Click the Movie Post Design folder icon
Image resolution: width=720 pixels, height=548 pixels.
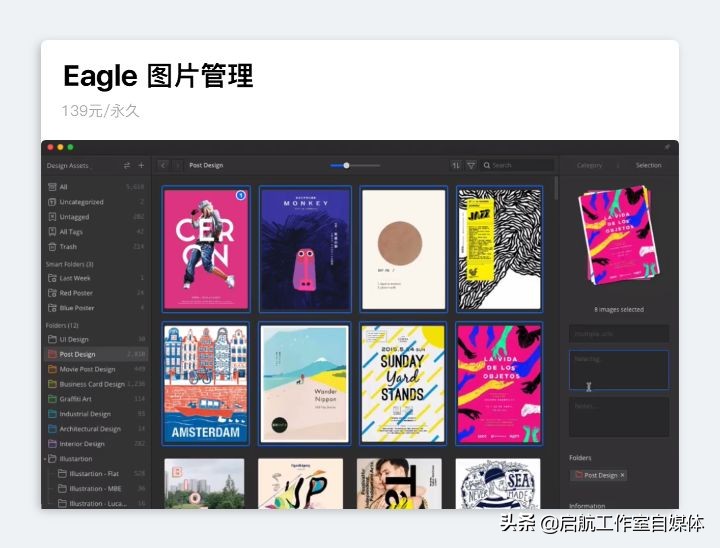tap(52, 369)
